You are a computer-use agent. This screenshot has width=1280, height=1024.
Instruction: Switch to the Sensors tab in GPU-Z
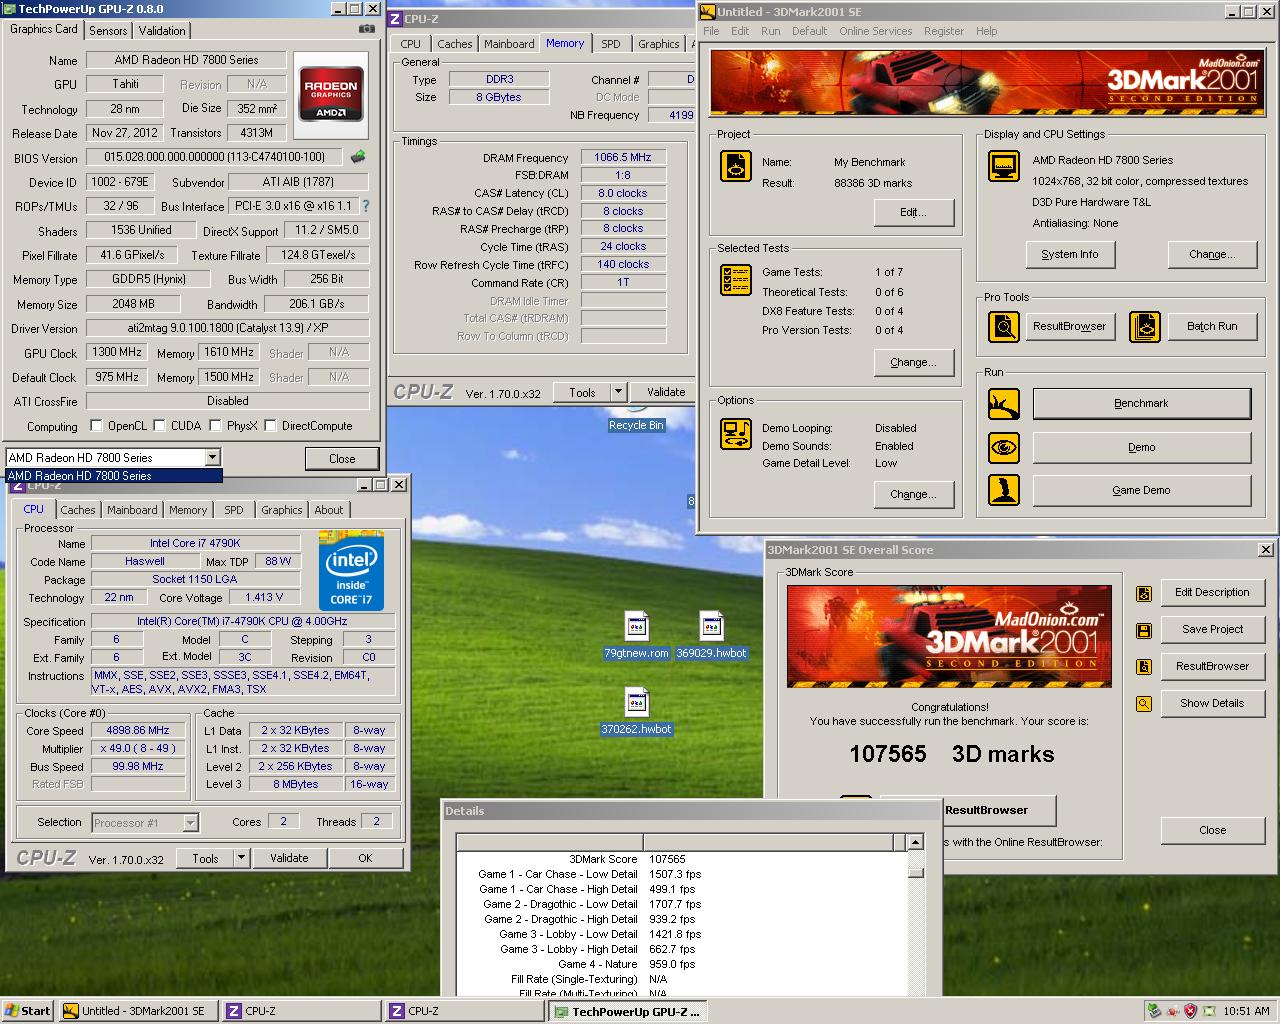(x=108, y=31)
